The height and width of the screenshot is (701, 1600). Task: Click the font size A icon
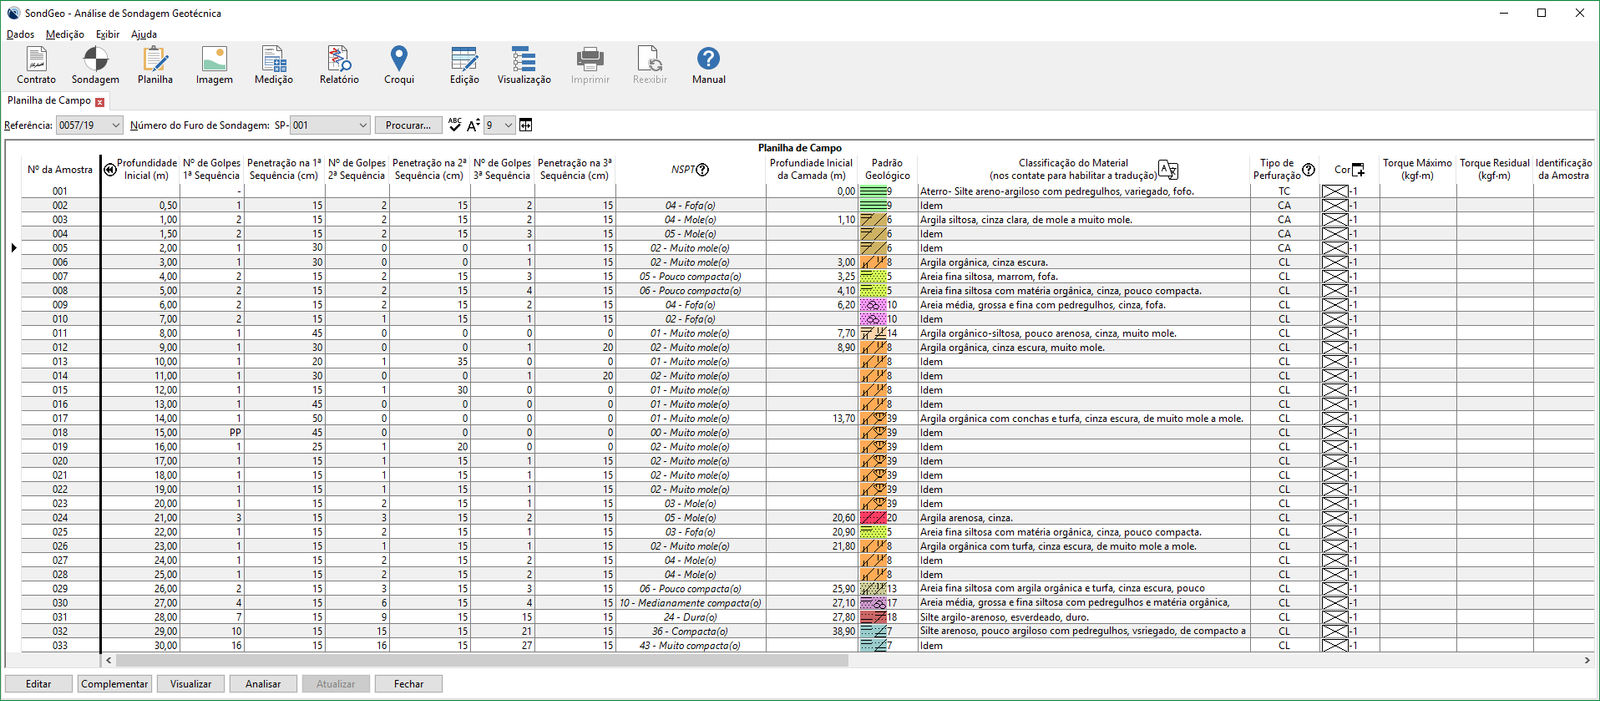pos(473,125)
